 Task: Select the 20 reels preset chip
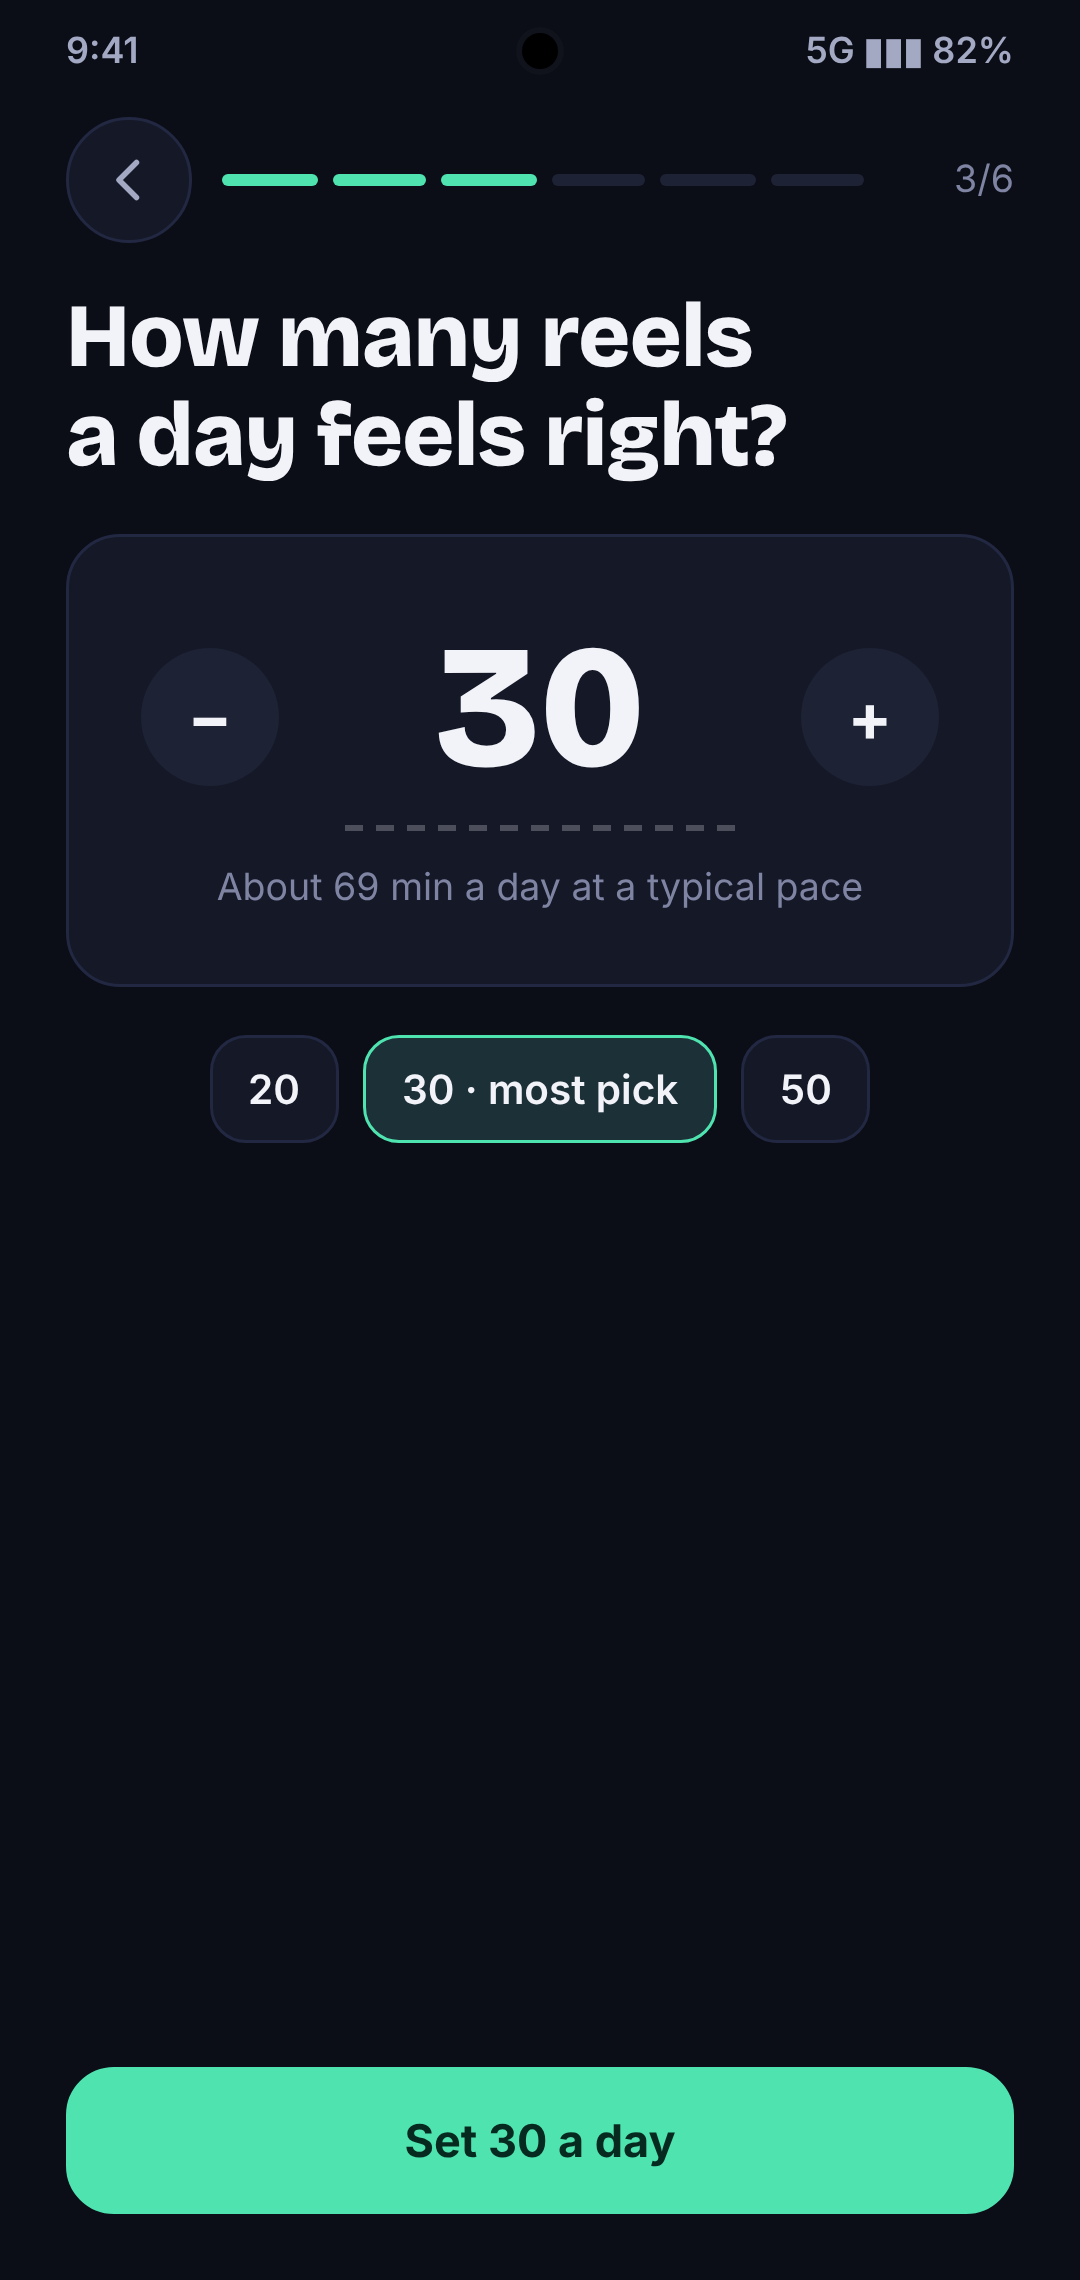[274, 1089]
